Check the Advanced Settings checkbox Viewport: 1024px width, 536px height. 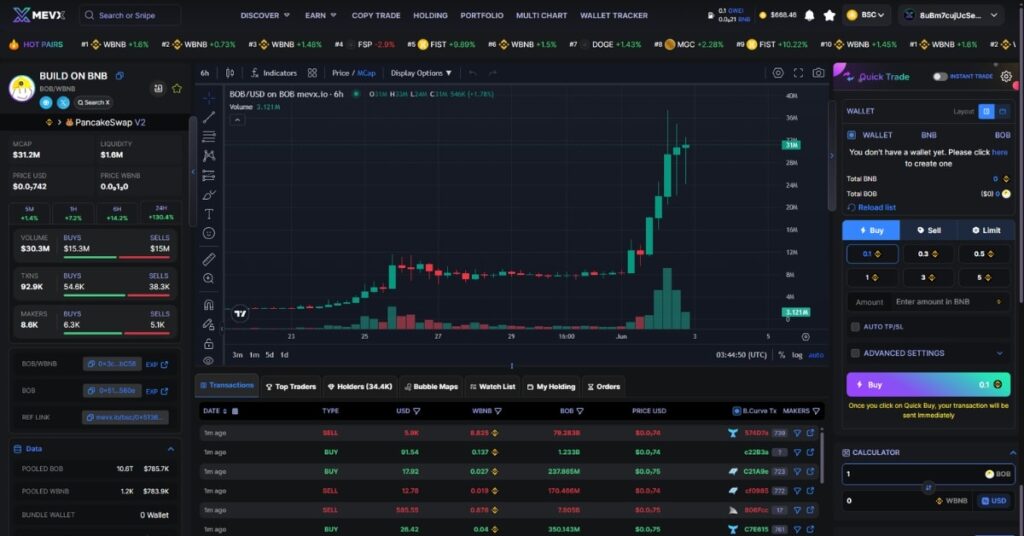855,353
